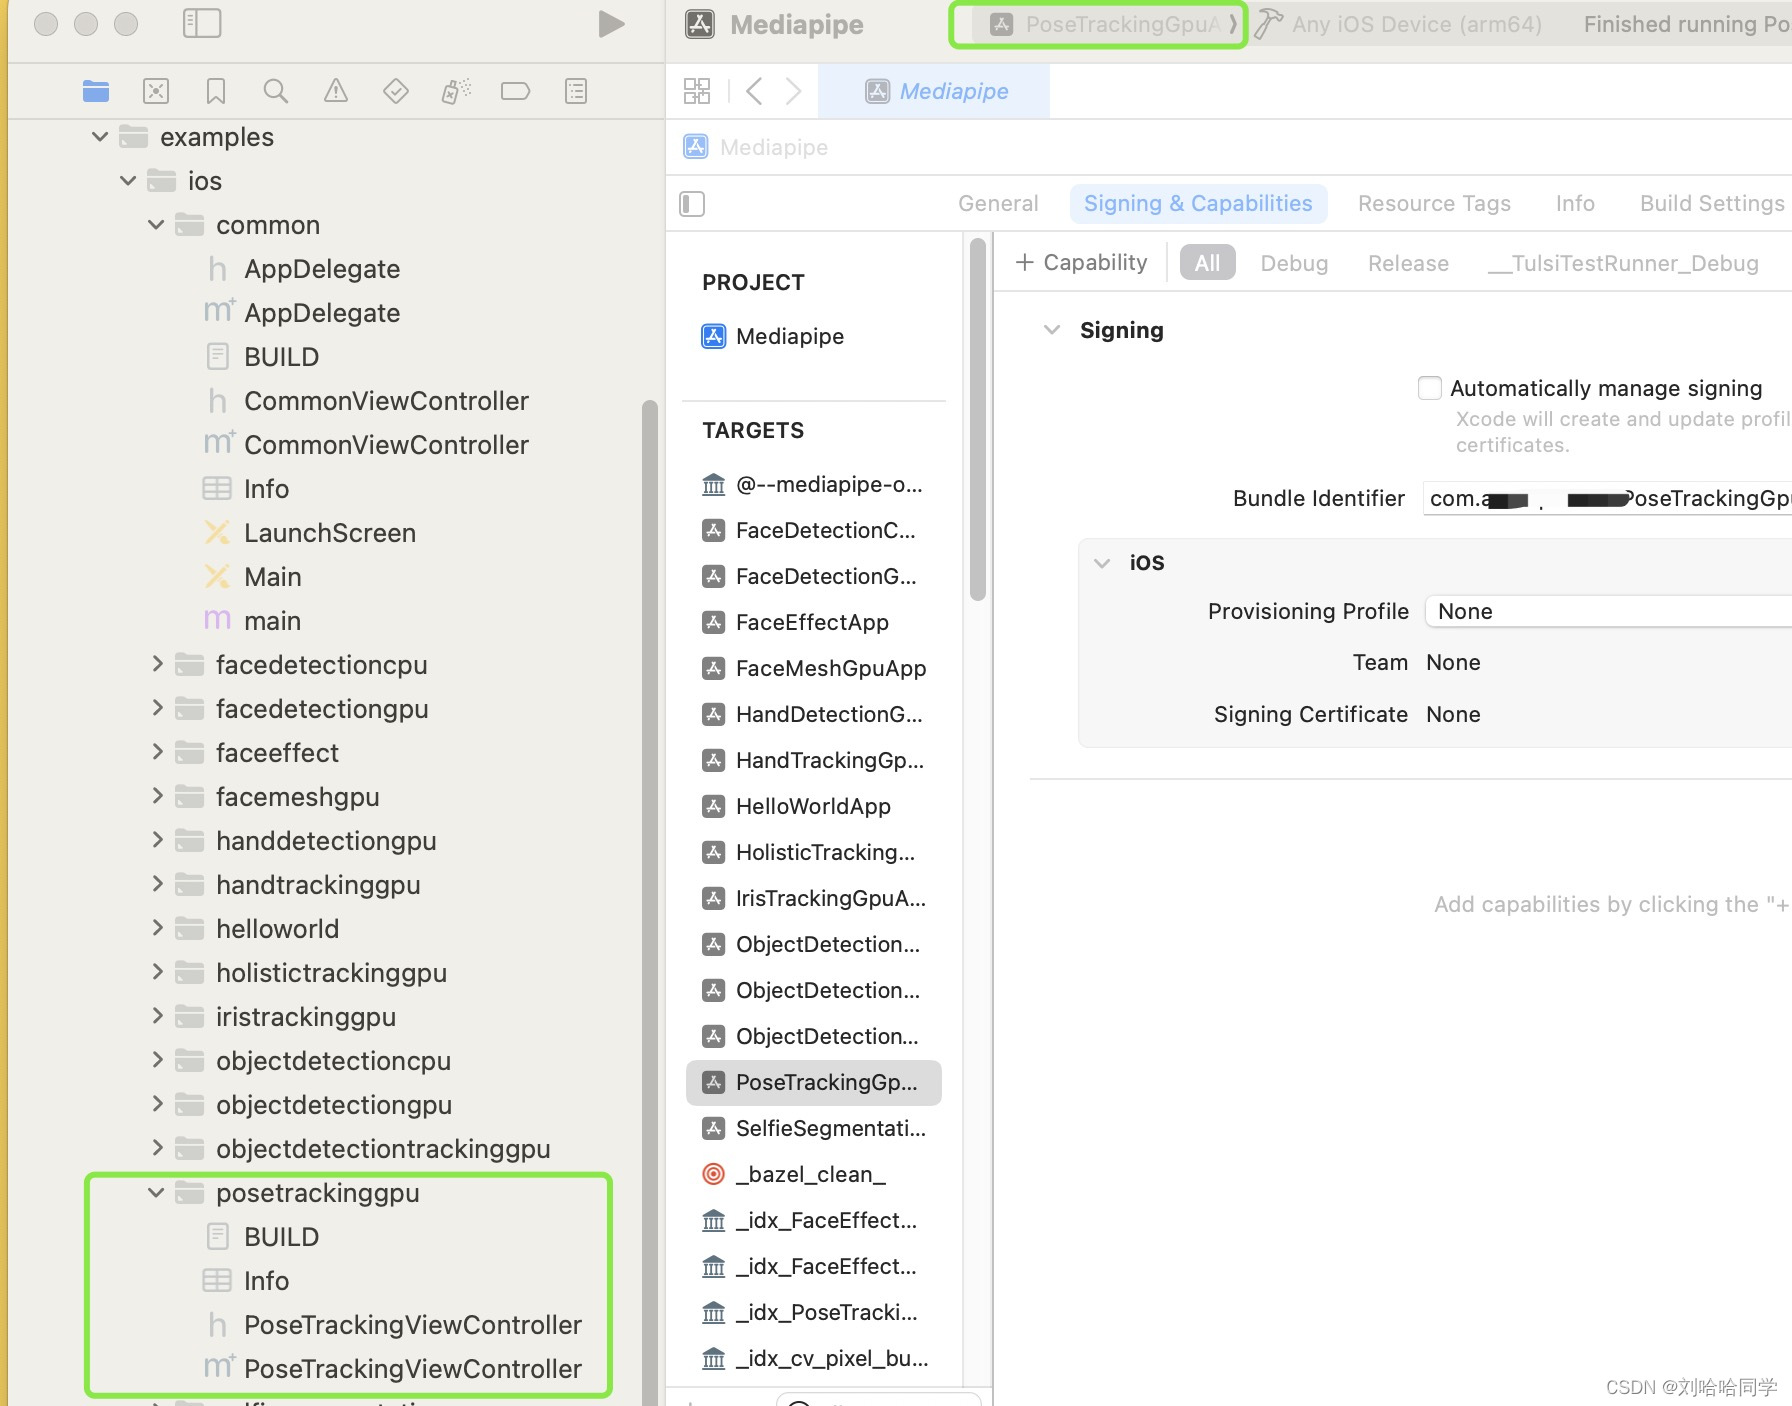Image resolution: width=1792 pixels, height=1406 pixels.
Task: Select the SelfieSegmentati... target
Action: point(814,1128)
